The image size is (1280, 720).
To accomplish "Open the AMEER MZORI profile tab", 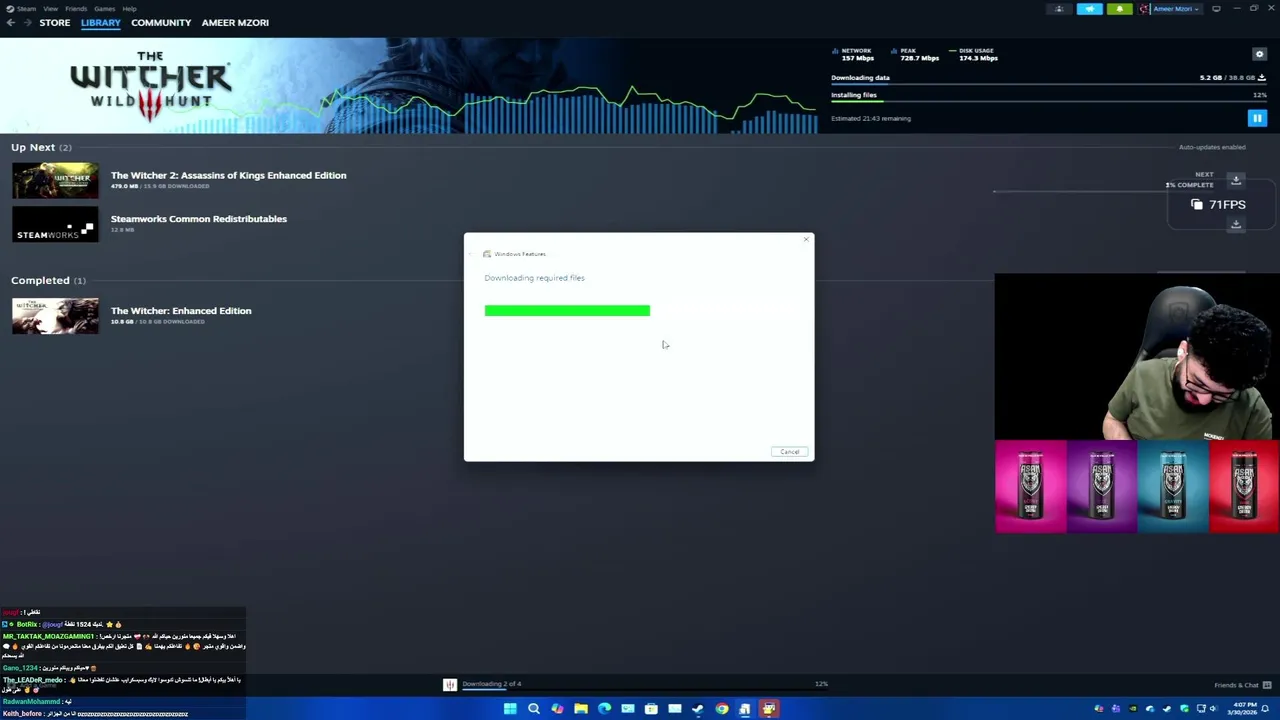I will tap(235, 22).
